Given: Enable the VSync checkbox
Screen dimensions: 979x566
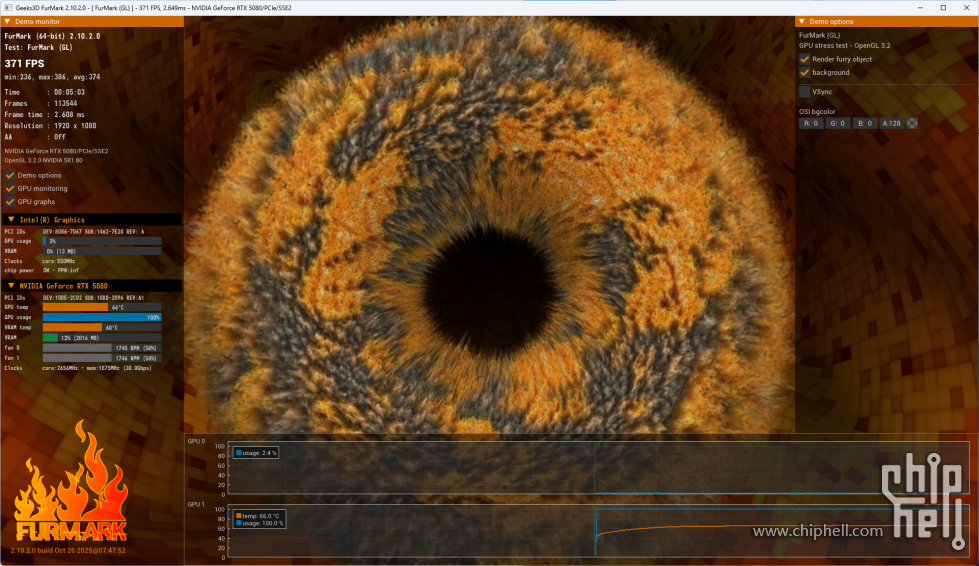Looking at the screenshot, I should pos(805,91).
